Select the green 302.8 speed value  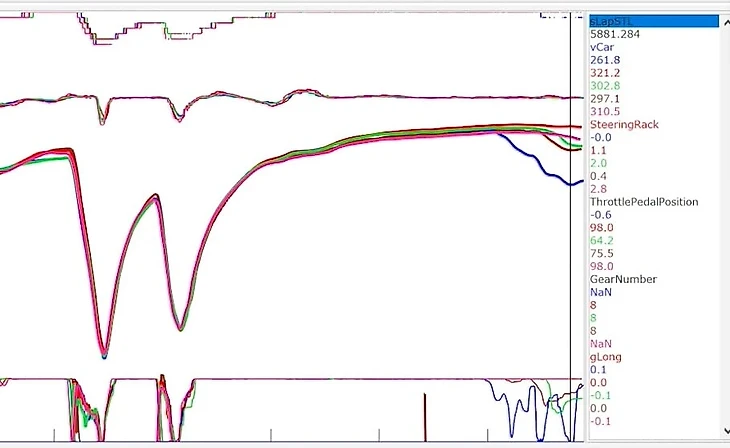pos(605,86)
